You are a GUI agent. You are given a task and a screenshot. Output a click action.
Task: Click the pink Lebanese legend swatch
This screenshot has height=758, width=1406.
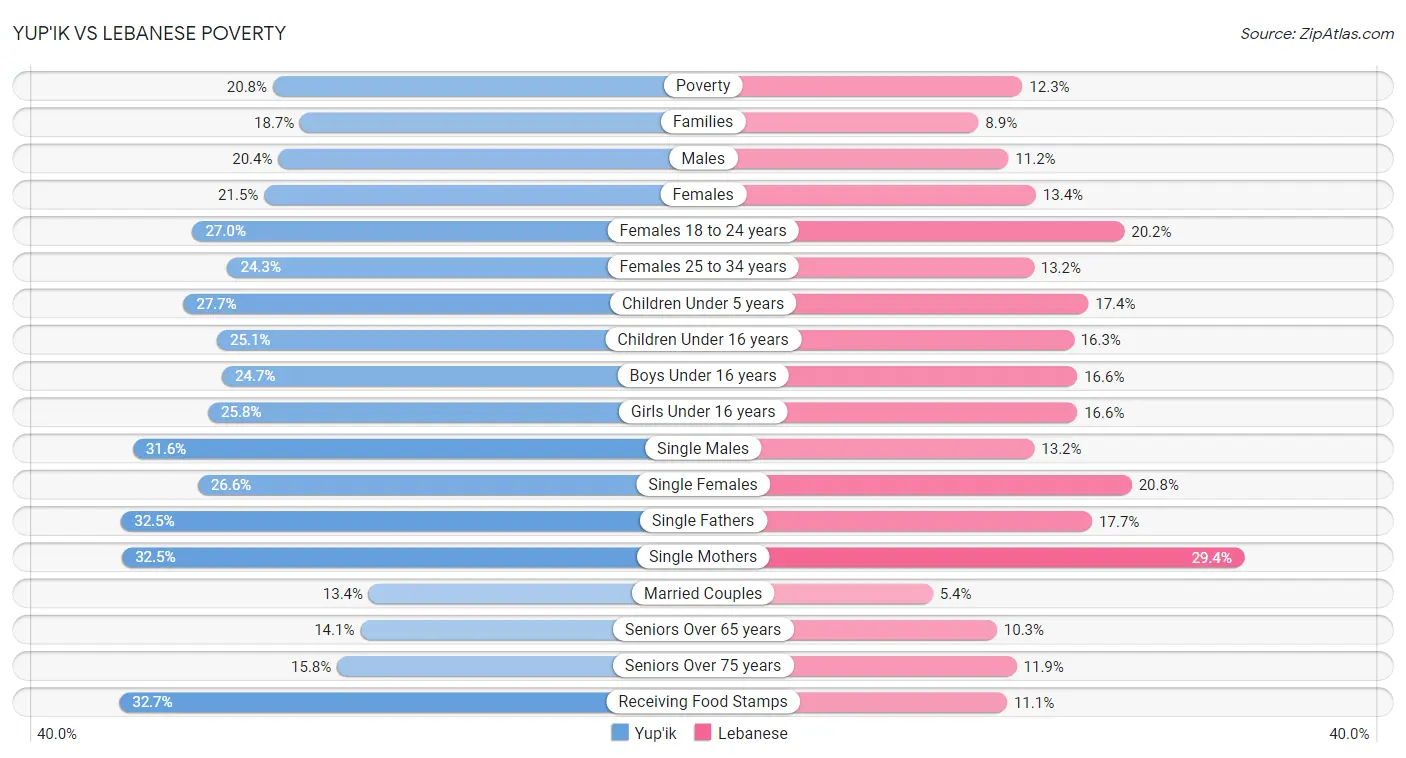pyautogui.click(x=702, y=733)
